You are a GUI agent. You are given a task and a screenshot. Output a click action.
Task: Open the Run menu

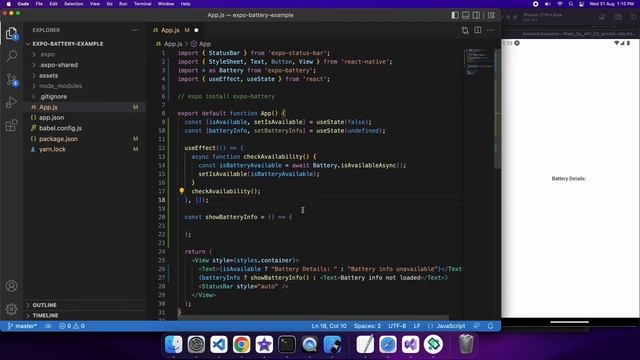[123, 4]
